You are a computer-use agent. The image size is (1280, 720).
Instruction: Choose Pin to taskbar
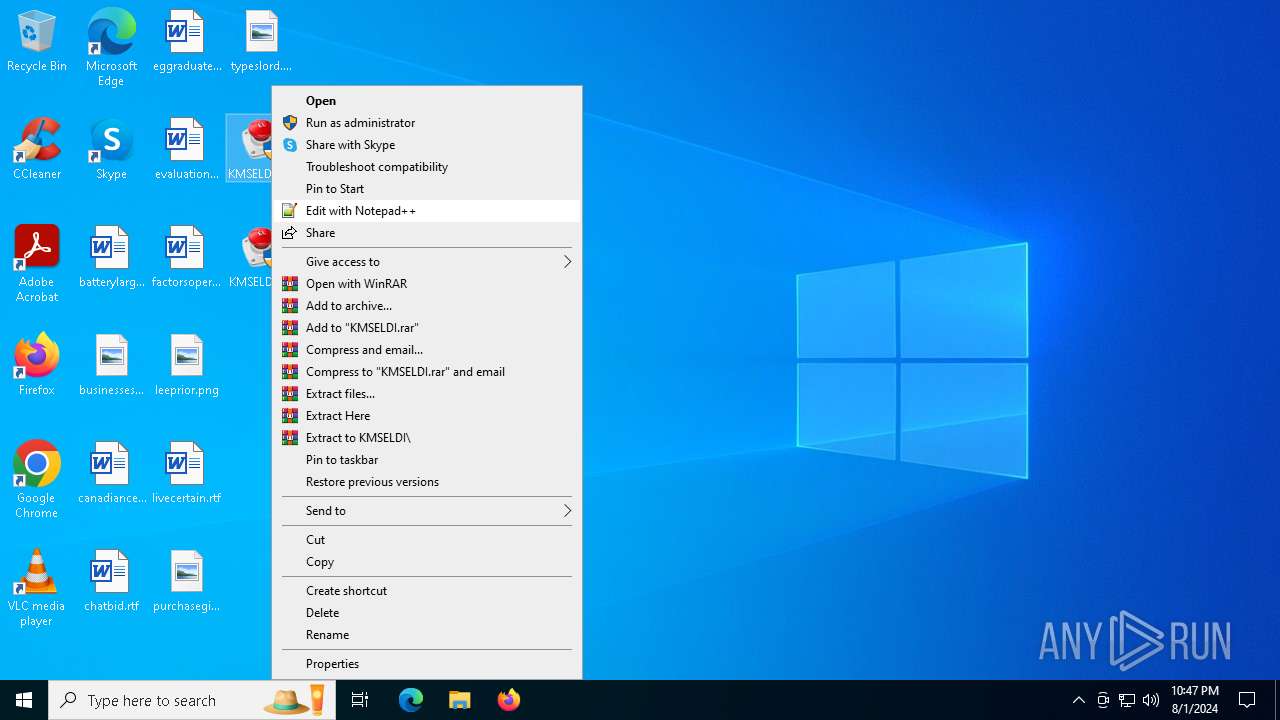(x=427, y=460)
